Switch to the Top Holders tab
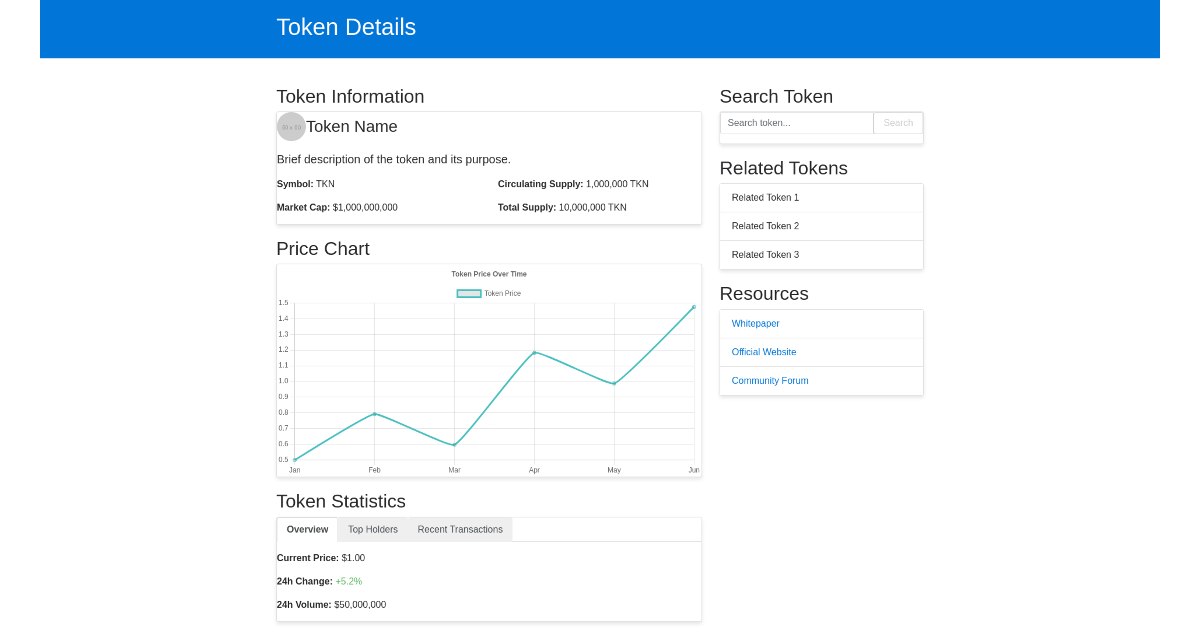This screenshot has width=1200, height=630. [372, 529]
